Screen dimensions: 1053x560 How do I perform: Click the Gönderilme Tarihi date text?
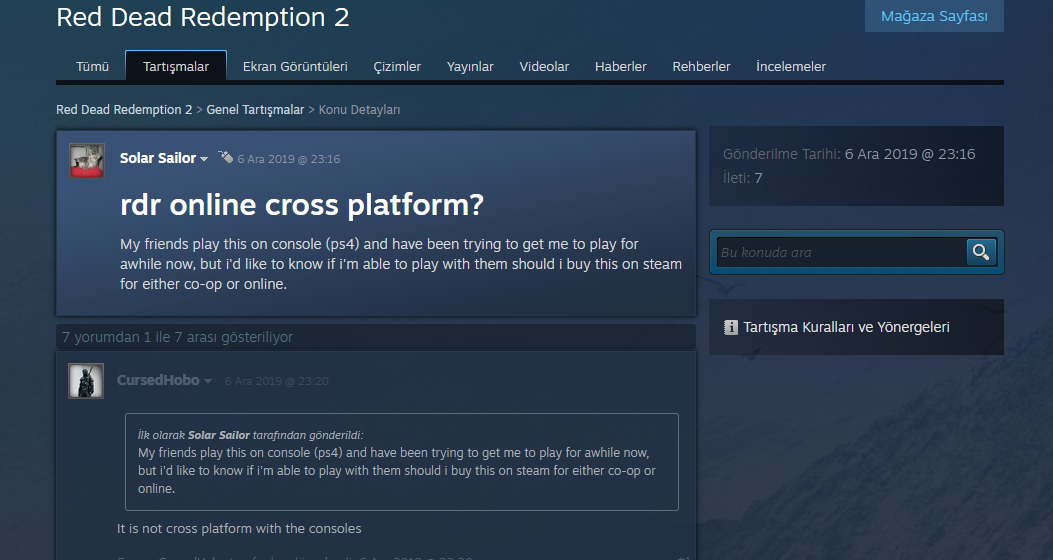coord(849,154)
